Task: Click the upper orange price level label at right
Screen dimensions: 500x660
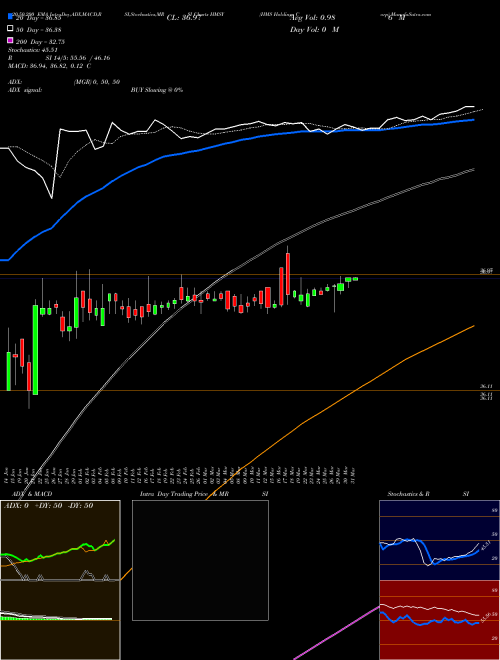Action: (x=486, y=272)
